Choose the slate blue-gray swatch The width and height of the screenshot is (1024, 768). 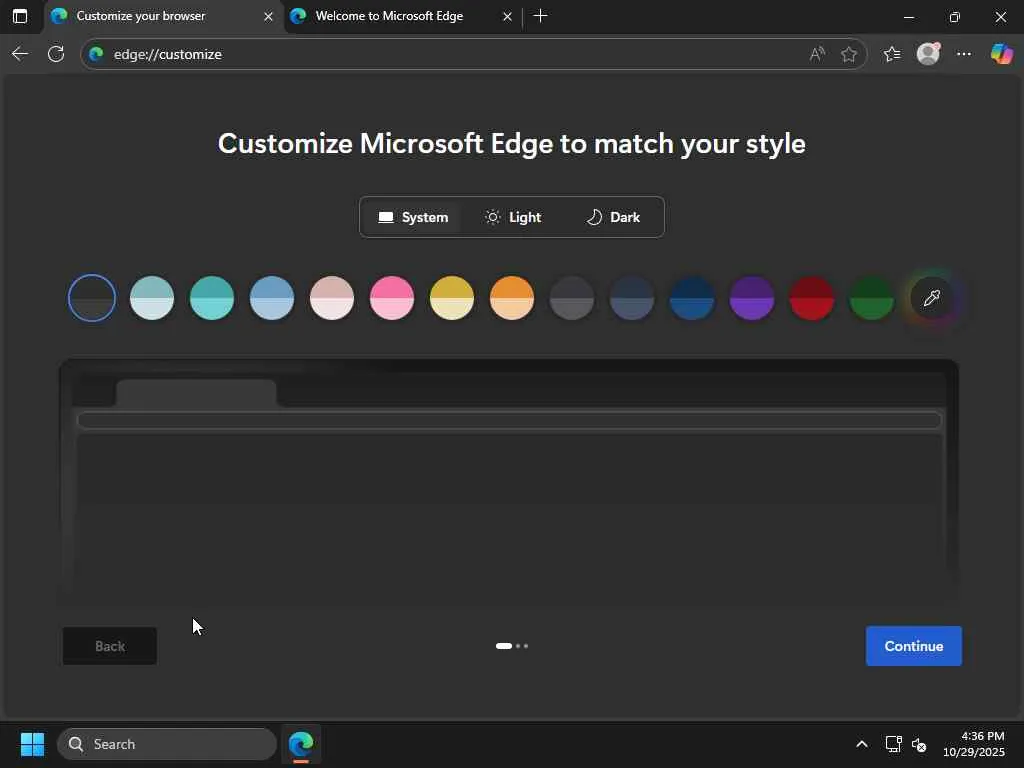coord(632,298)
